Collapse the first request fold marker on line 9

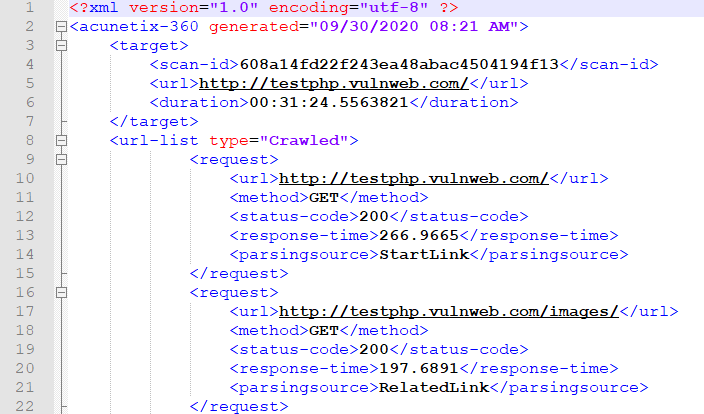click(x=62, y=159)
